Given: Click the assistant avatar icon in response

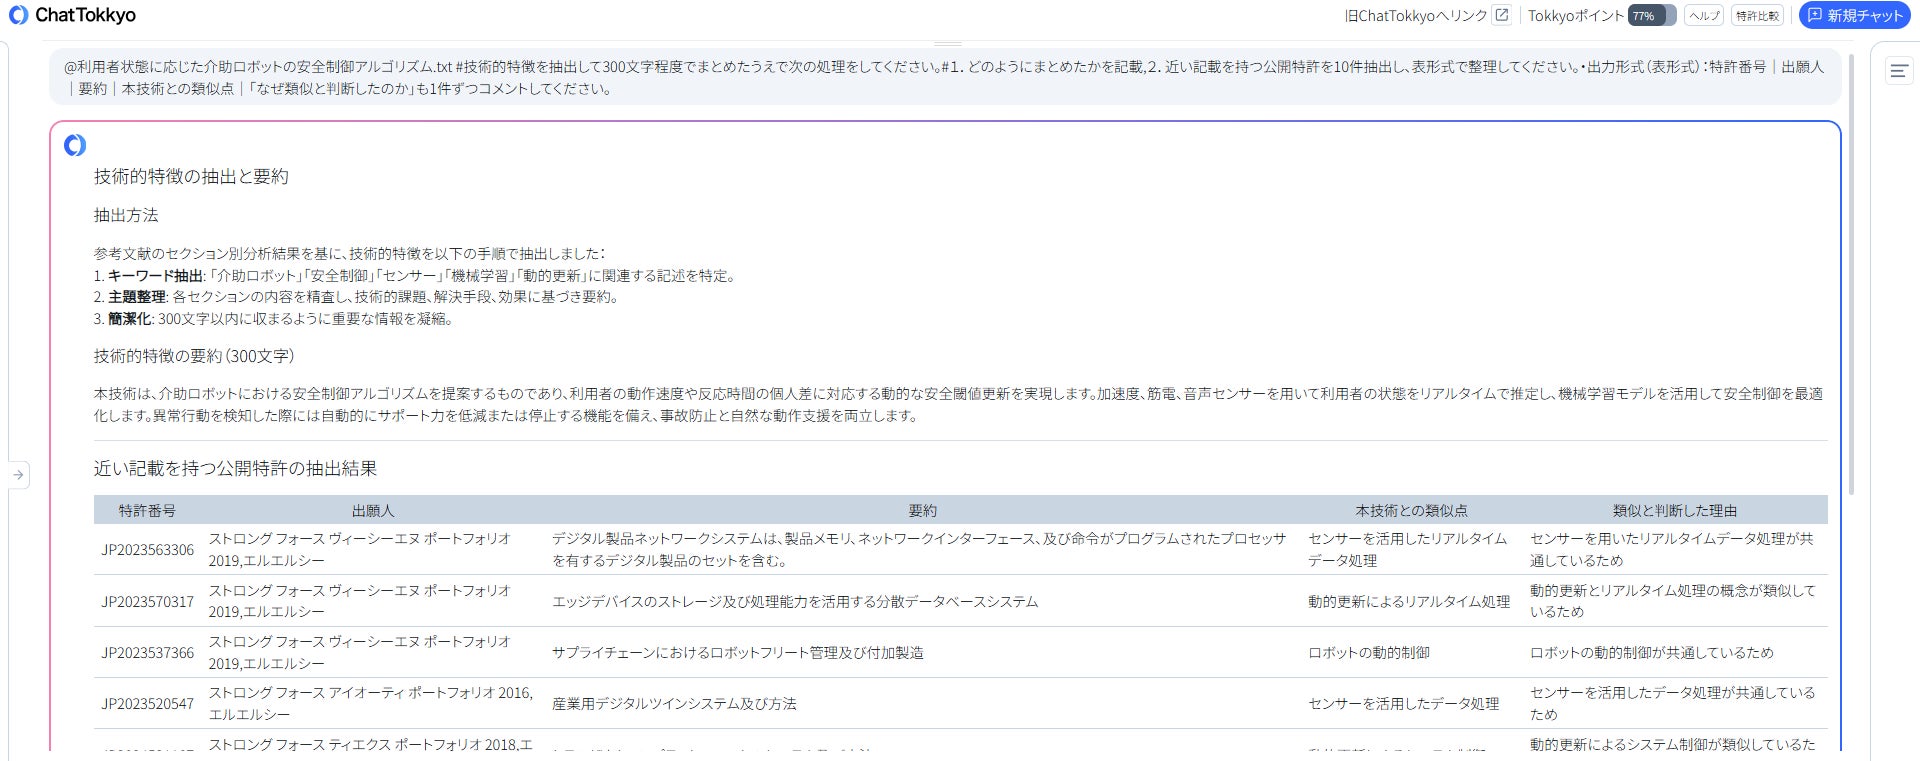Looking at the screenshot, I should (75, 145).
